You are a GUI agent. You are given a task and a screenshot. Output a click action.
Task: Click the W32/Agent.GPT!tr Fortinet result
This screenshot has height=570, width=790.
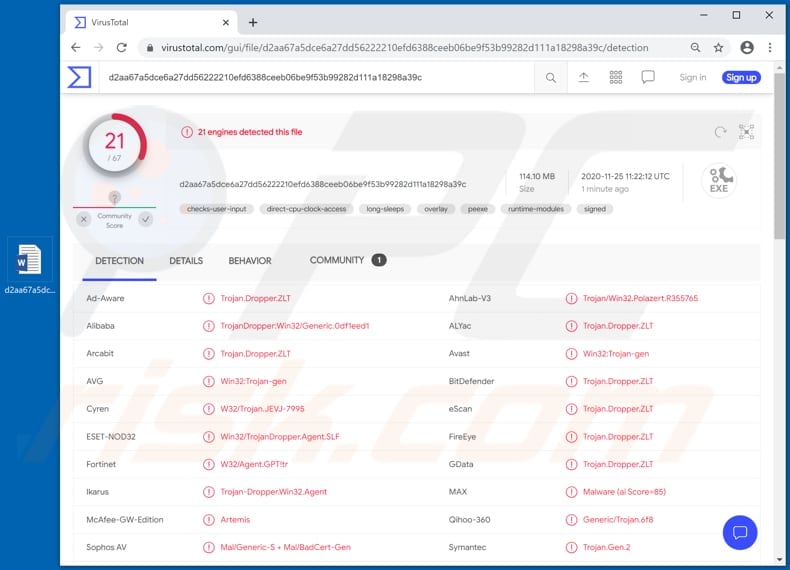pos(254,464)
